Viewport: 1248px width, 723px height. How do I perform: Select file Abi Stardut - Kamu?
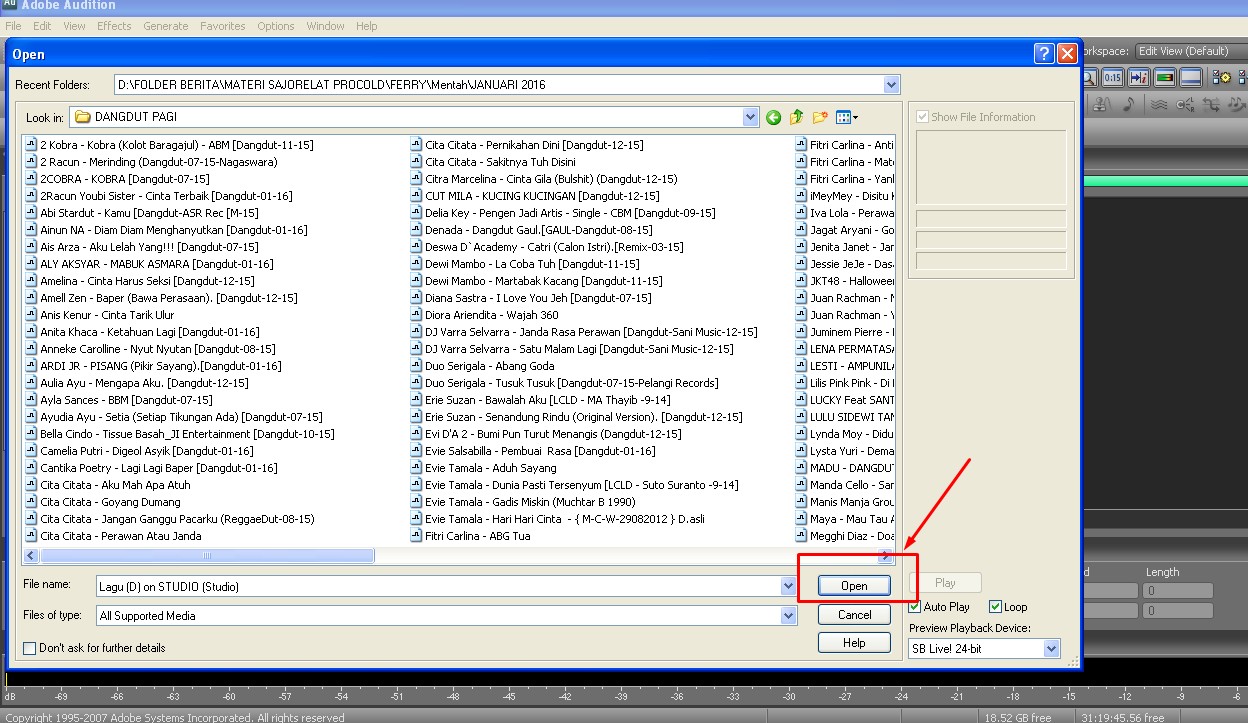[x=141, y=213]
